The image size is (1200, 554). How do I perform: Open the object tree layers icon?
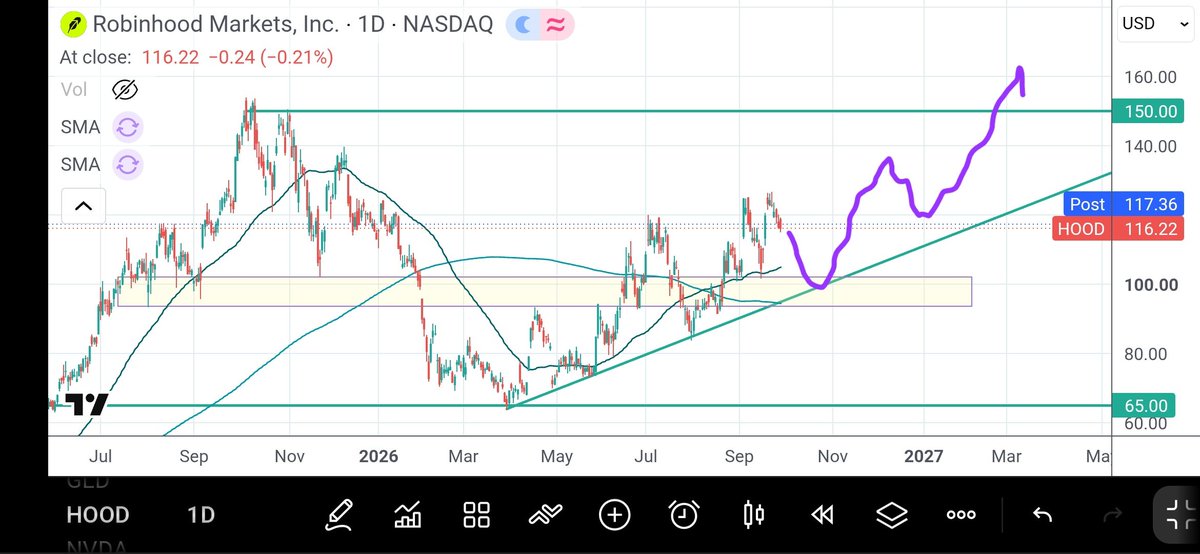891,515
